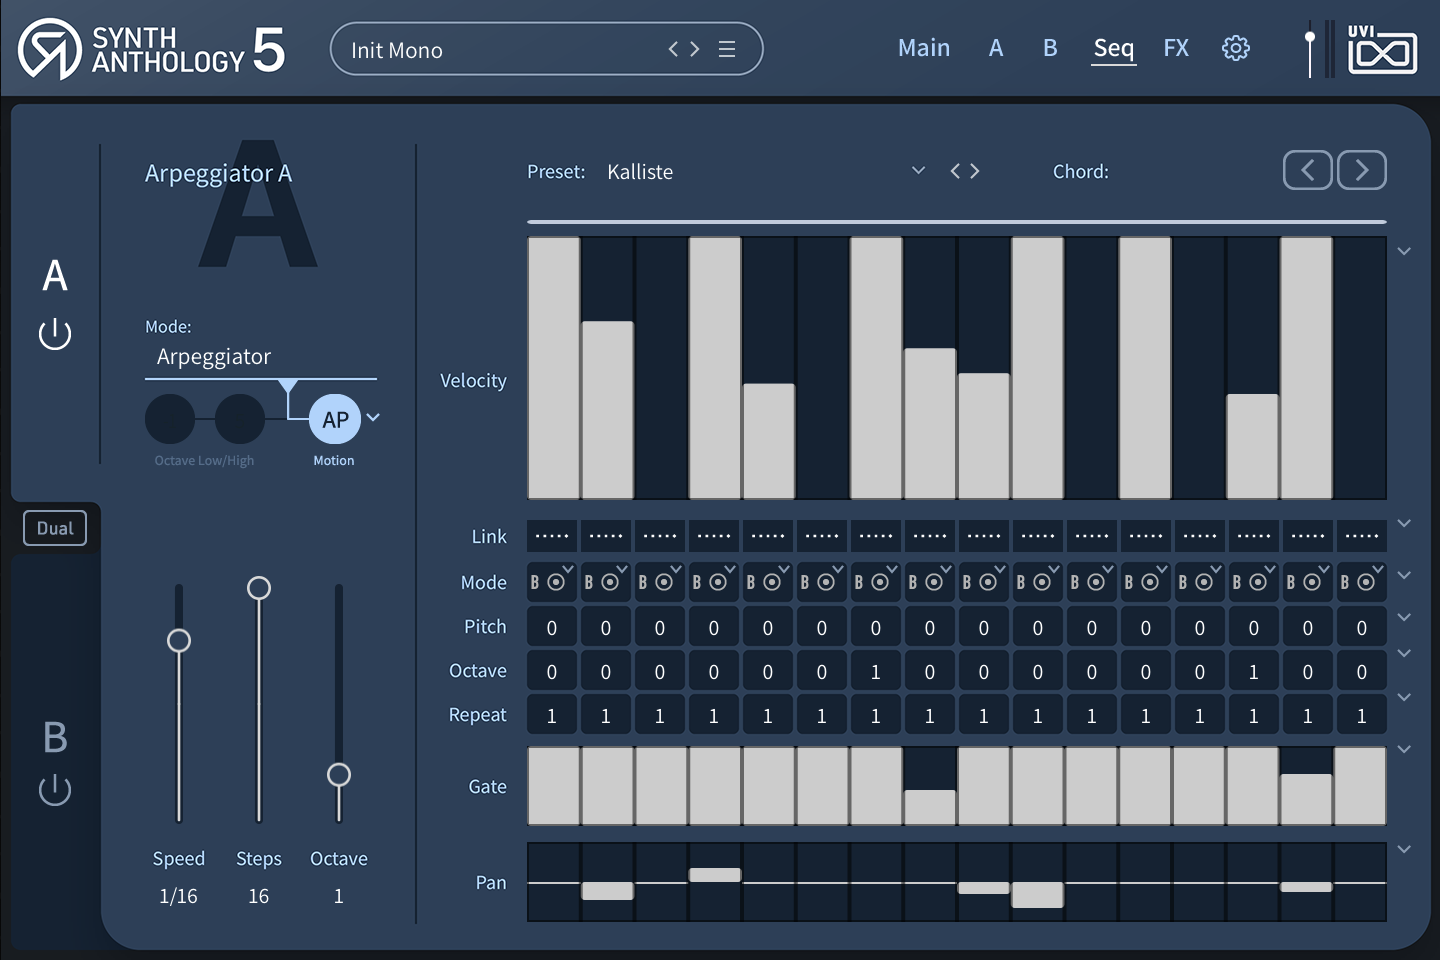
Task: Click the Arpeggiator mode selector
Action: click(261, 357)
